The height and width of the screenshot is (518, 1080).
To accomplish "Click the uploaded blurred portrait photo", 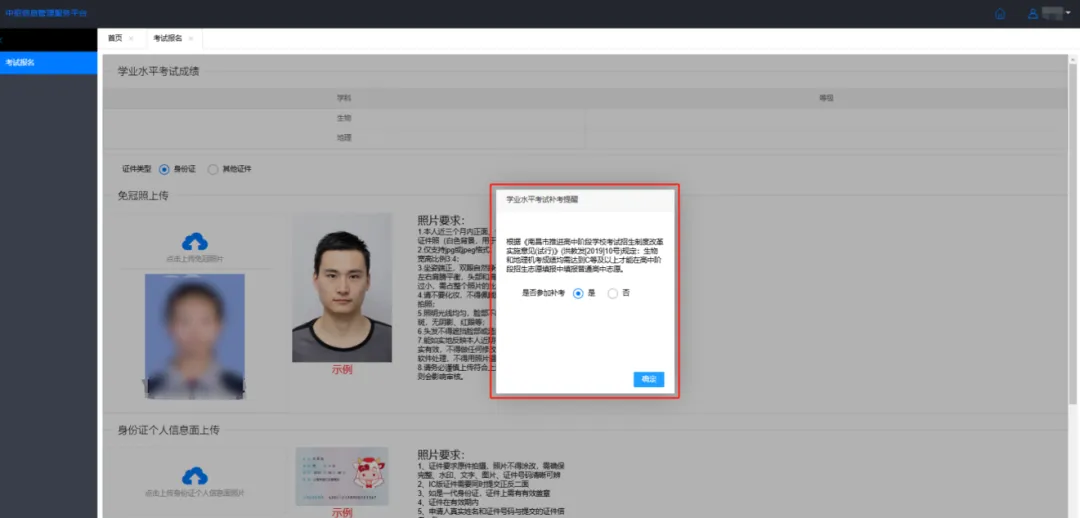I will pos(194,336).
